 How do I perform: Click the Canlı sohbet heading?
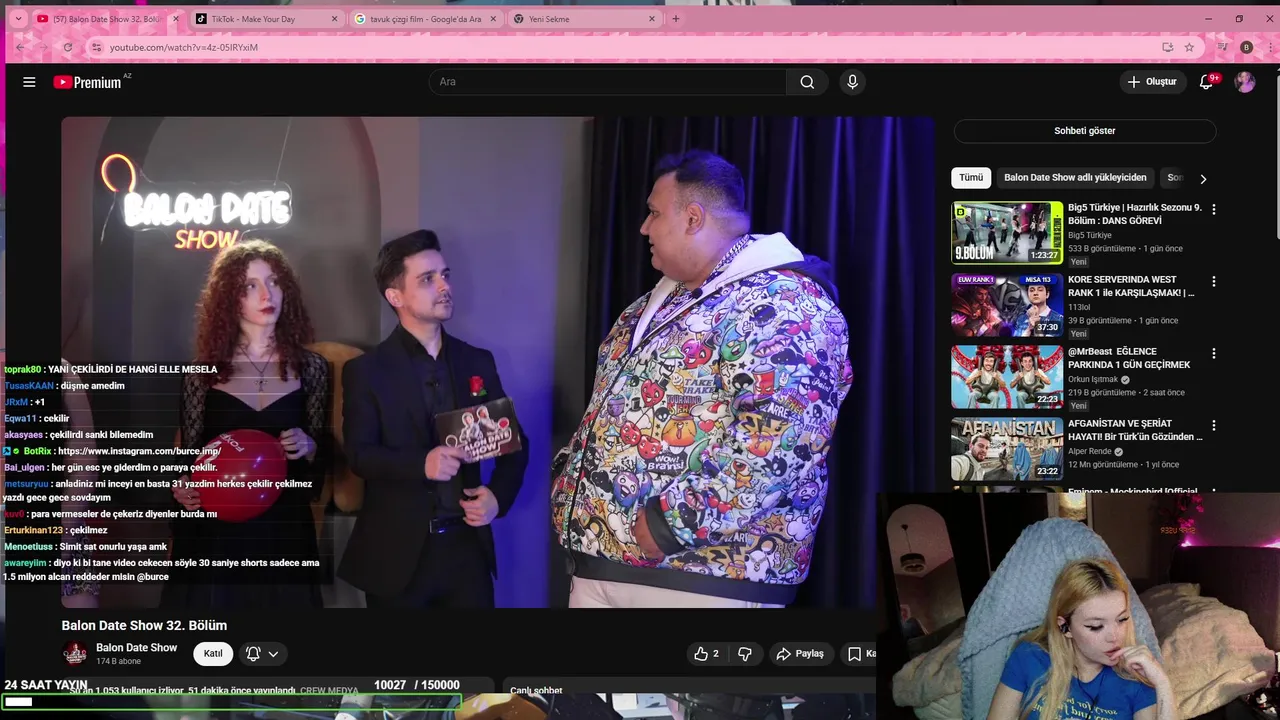point(536,690)
